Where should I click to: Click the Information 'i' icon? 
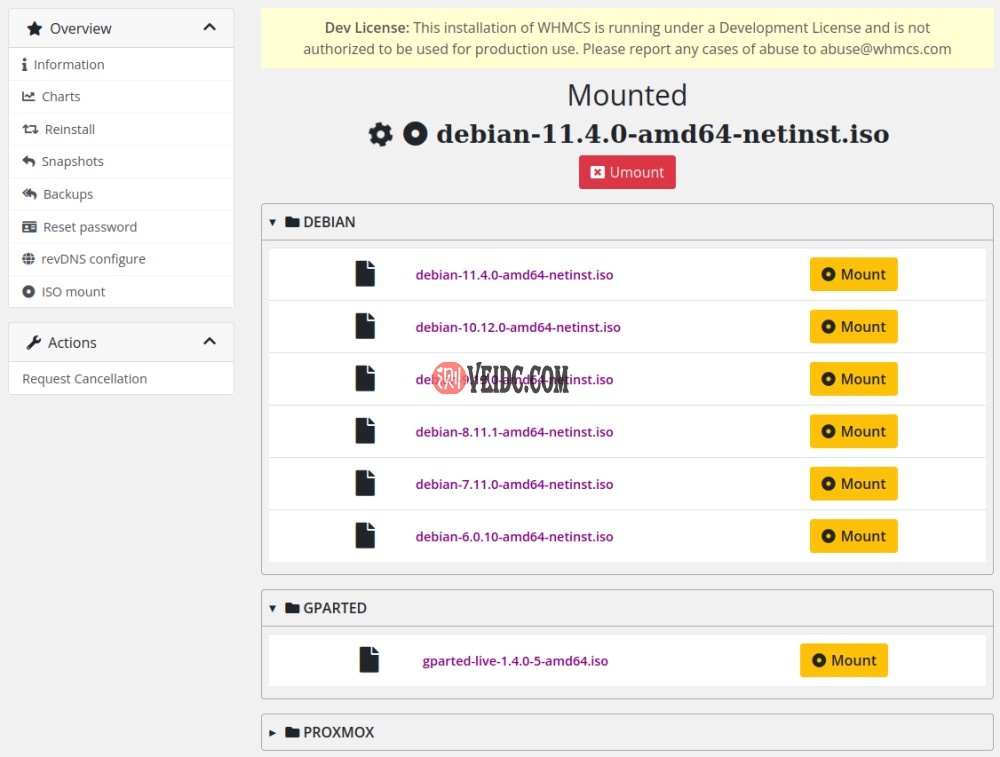point(24,64)
